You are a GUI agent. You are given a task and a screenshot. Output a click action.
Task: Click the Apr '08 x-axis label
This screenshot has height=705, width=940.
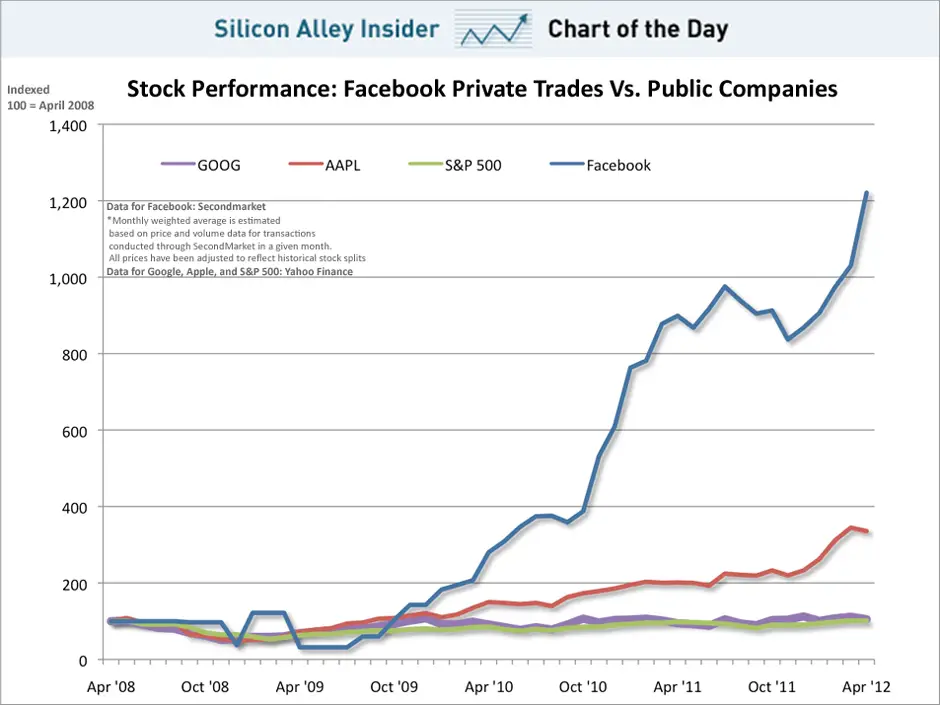click(111, 686)
